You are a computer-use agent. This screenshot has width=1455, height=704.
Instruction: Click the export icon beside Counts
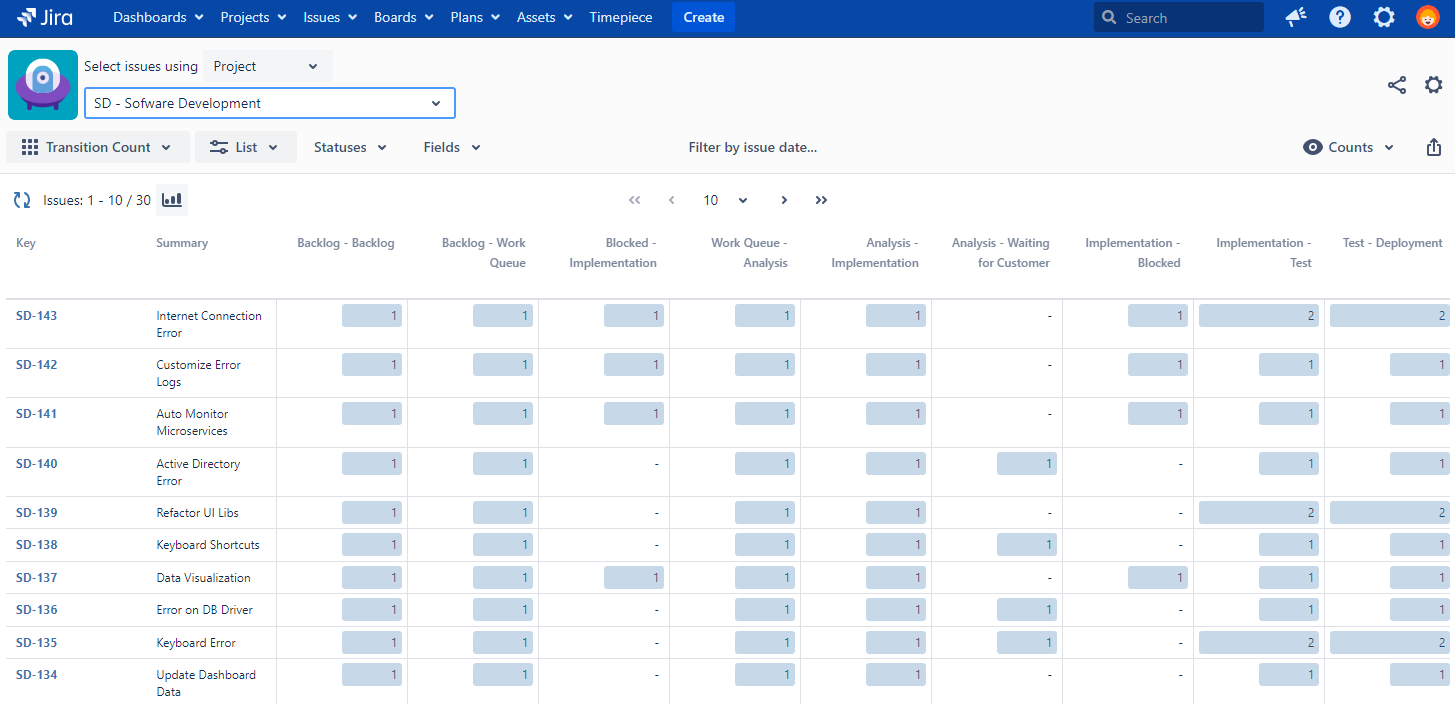point(1433,147)
